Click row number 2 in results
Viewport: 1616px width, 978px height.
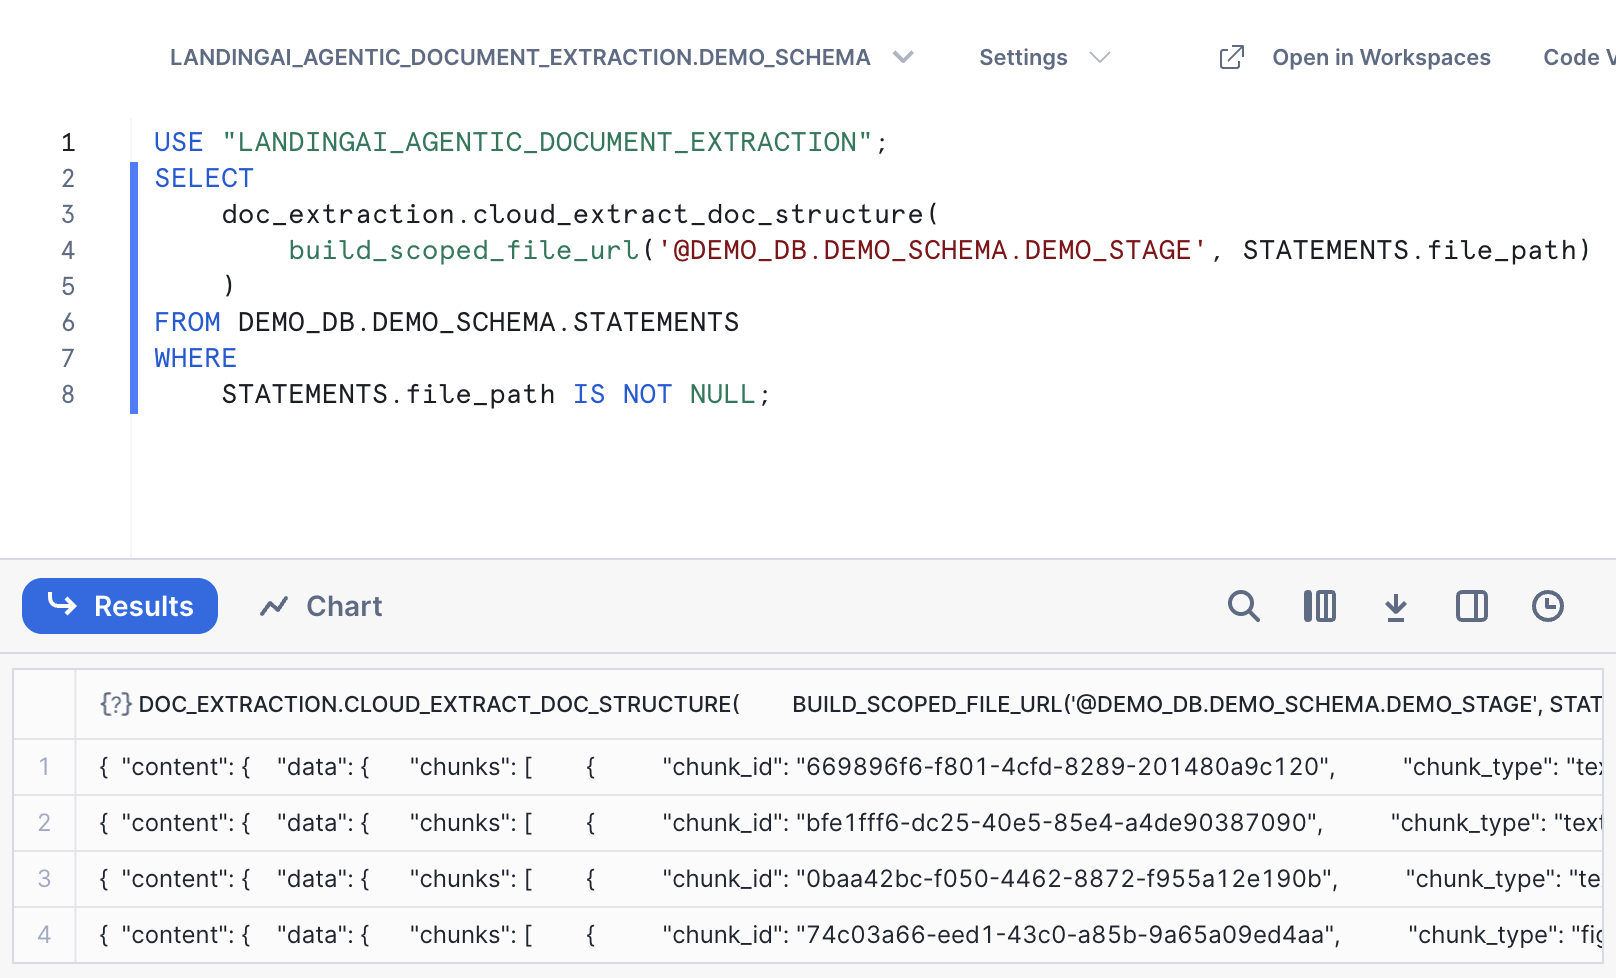pyautogui.click(x=44, y=823)
